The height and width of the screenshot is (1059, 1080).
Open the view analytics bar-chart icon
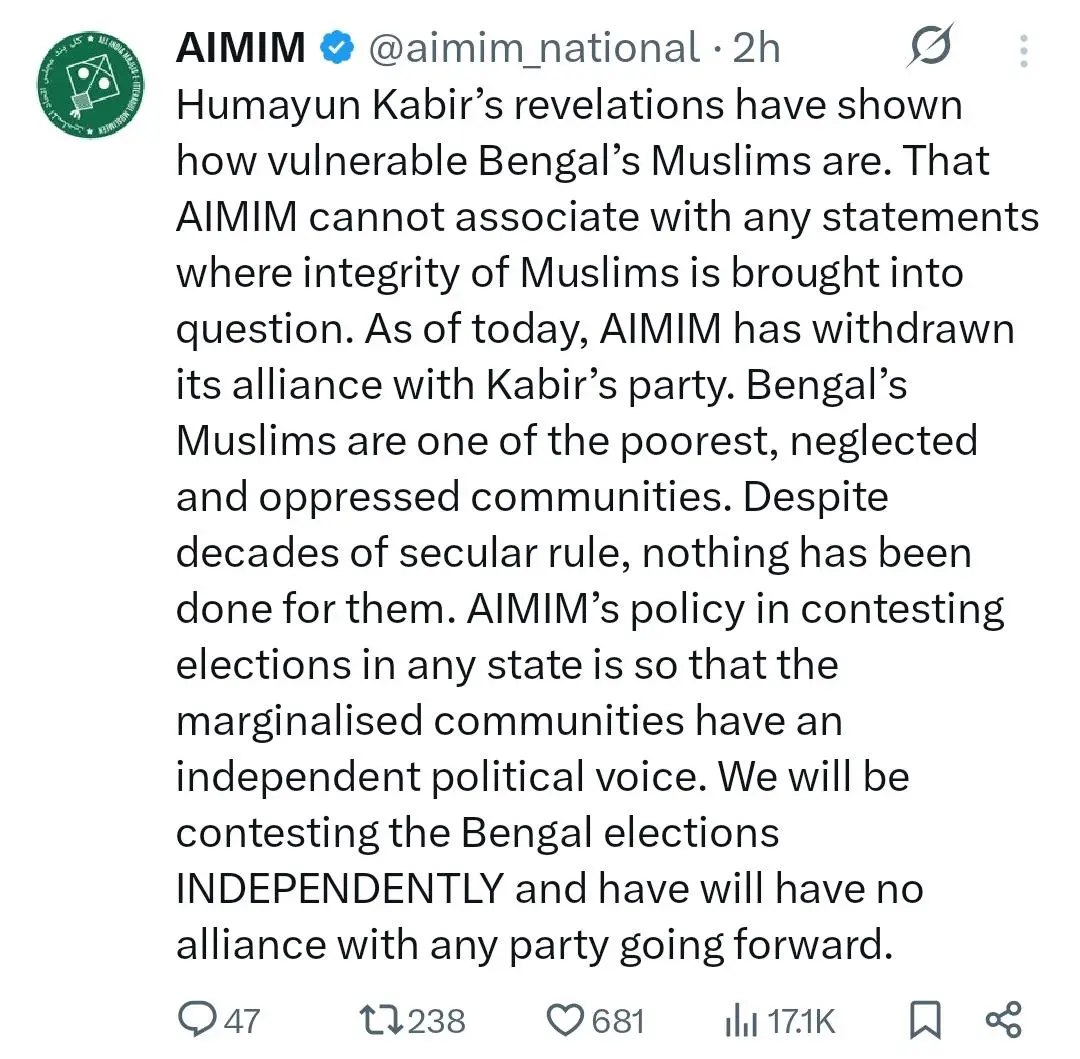[x=740, y=1021]
